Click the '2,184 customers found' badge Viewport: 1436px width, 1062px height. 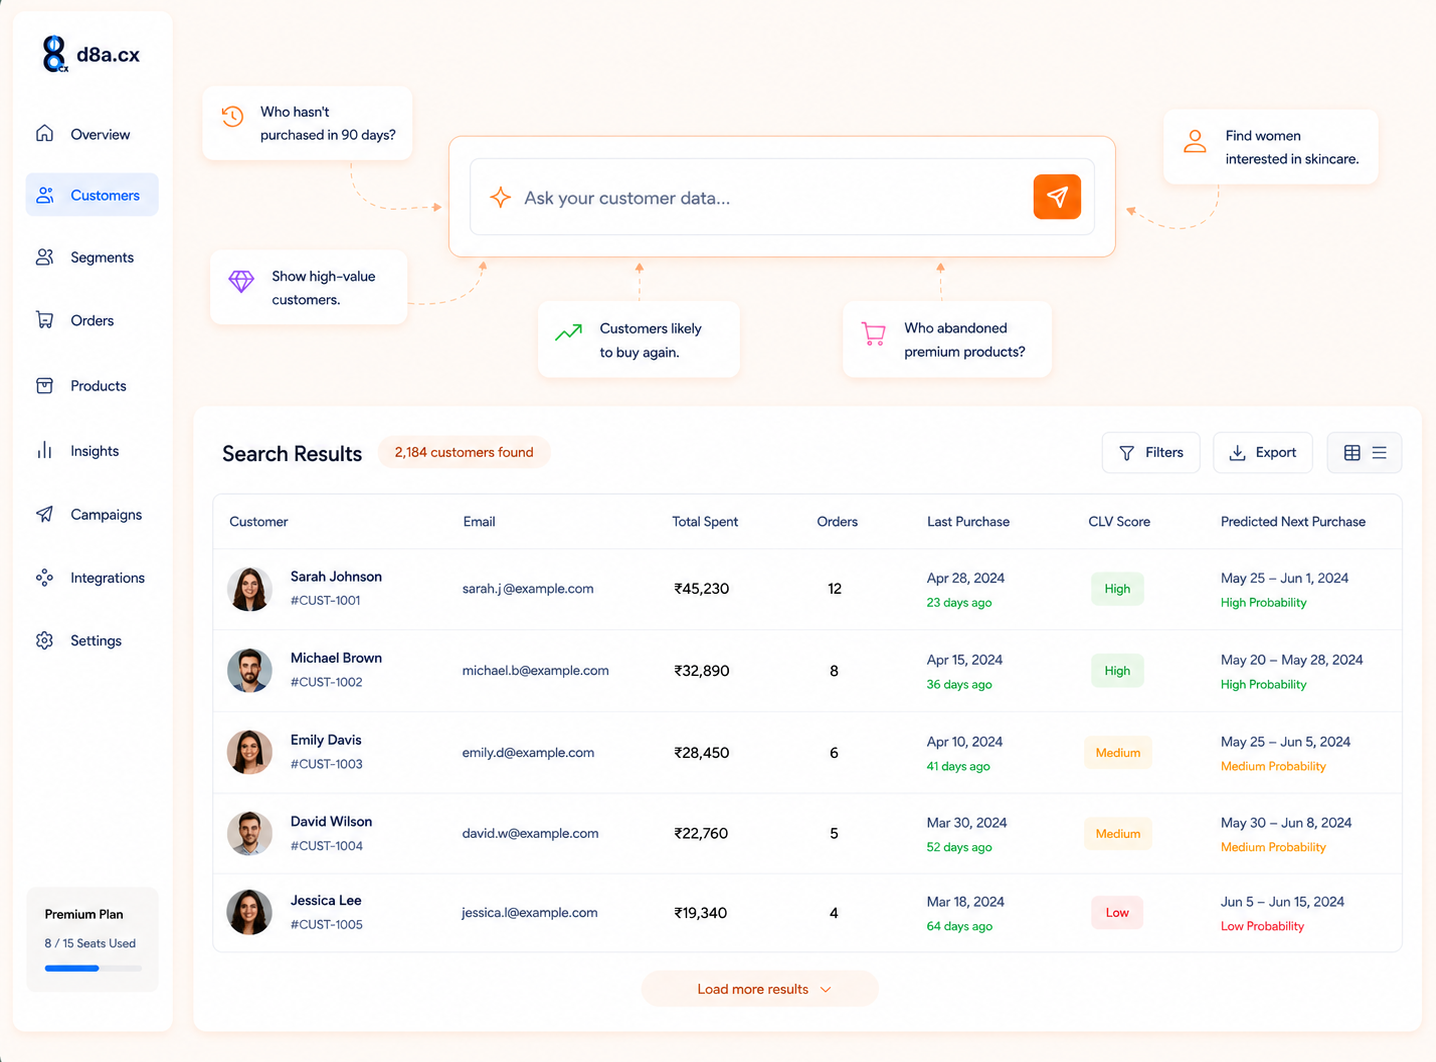(464, 452)
